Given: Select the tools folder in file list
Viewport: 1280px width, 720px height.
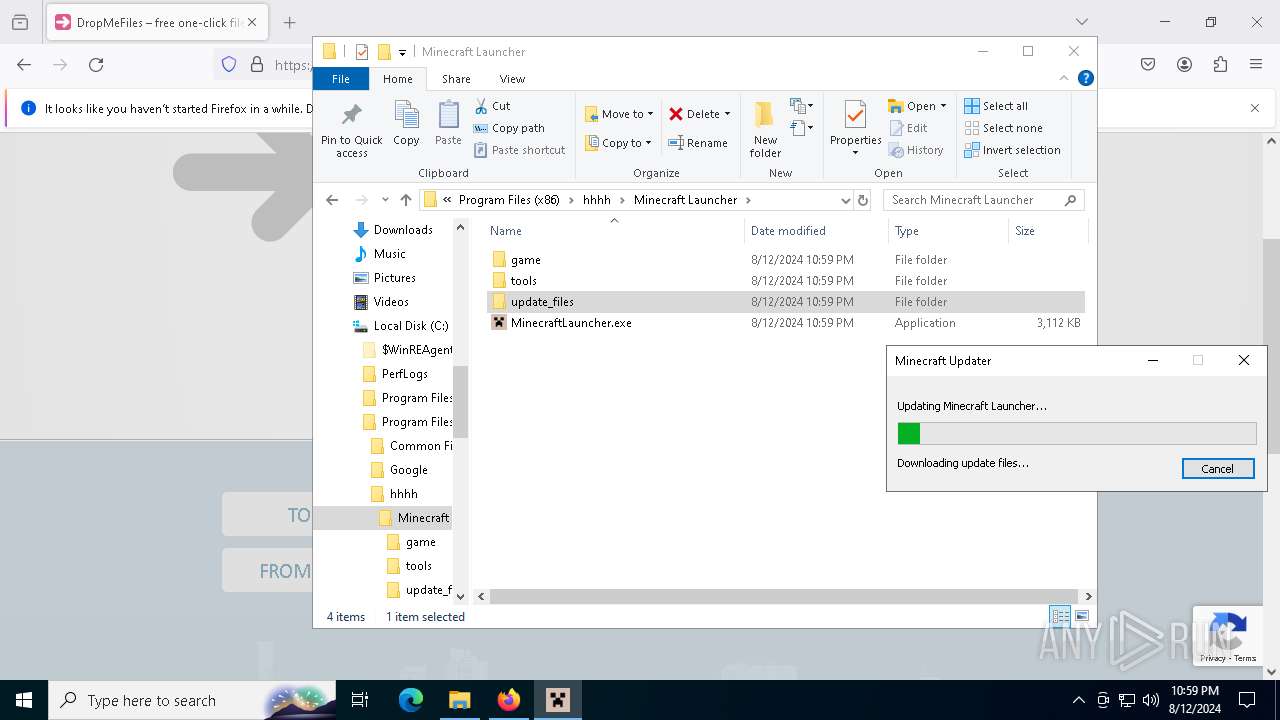Looking at the screenshot, I should 523,281.
